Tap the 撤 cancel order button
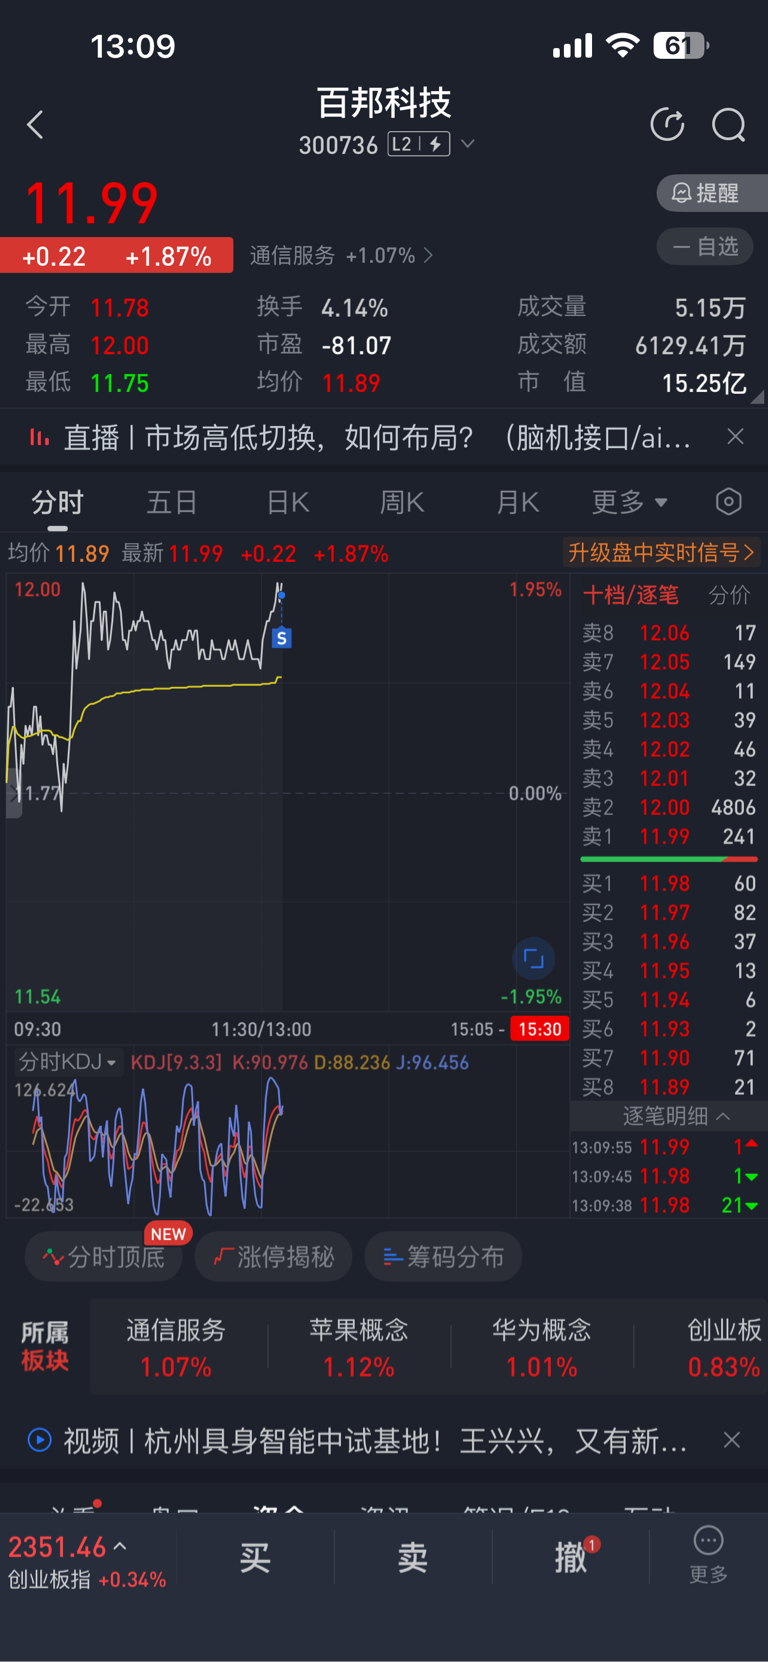The image size is (768, 1662). pos(571,1556)
